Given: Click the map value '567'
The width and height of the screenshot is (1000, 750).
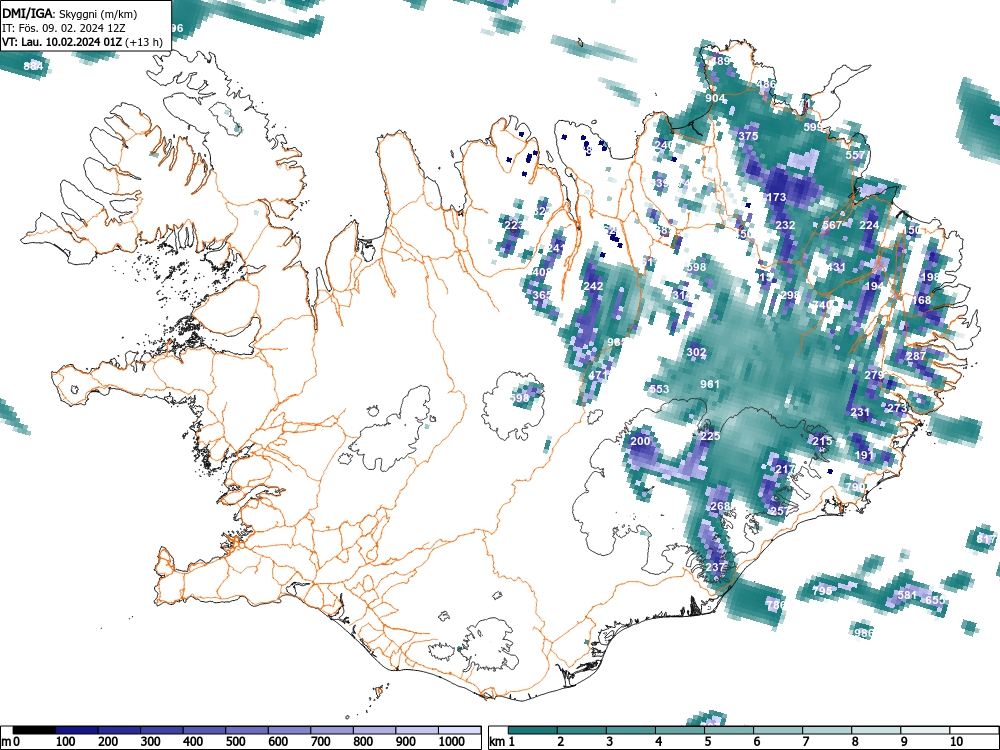Looking at the screenshot, I should [832, 225].
